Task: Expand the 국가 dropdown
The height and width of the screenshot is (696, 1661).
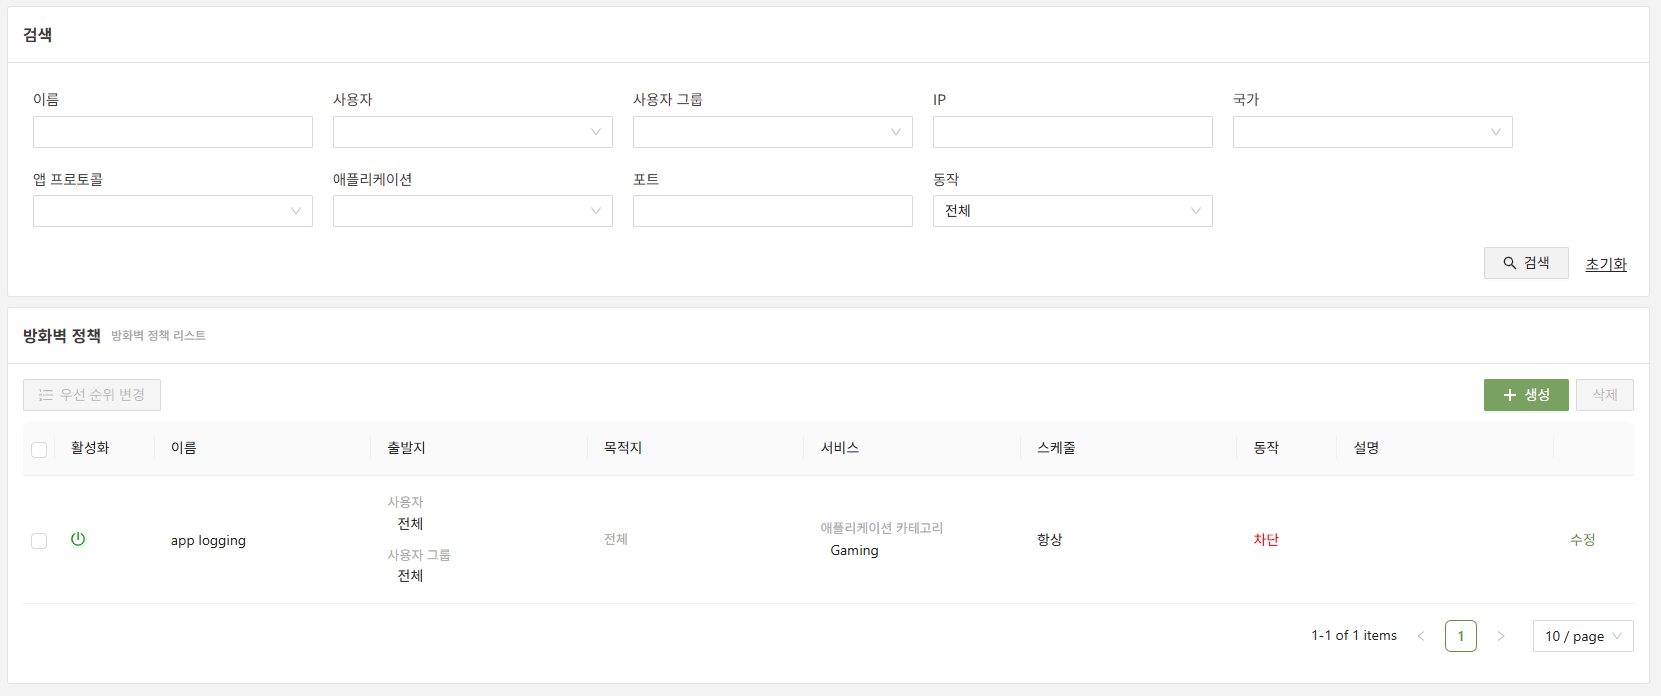Action: click(x=1372, y=132)
